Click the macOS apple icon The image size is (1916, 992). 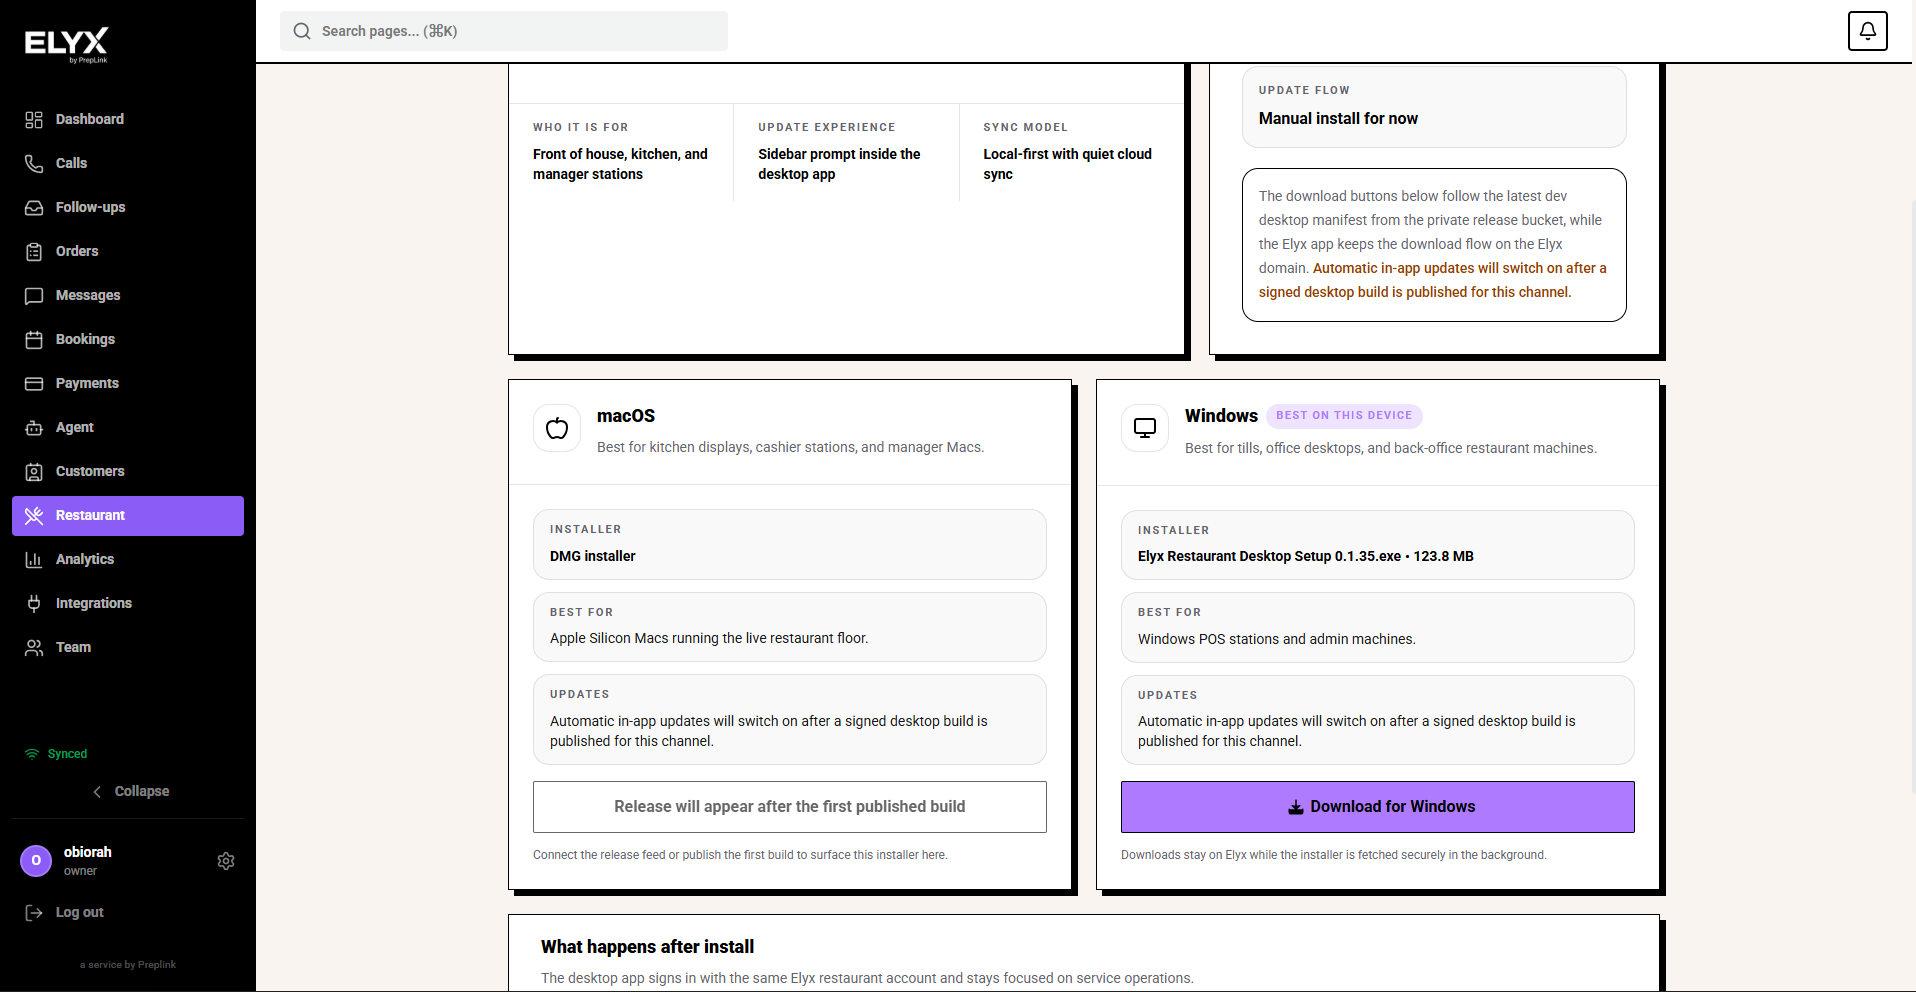click(557, 429)
